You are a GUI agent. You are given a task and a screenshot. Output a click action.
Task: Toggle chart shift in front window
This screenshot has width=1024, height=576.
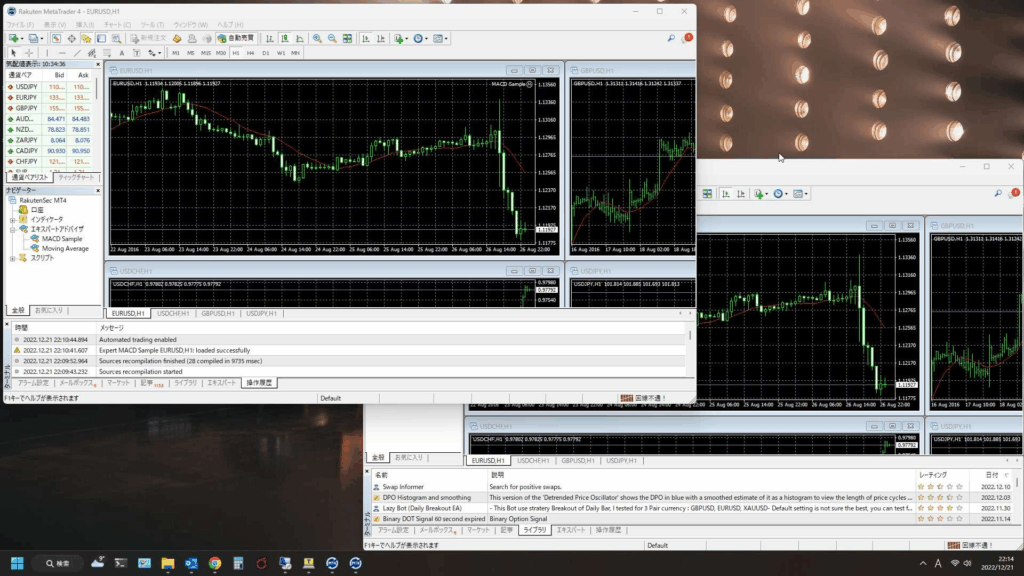click(381, 39)
